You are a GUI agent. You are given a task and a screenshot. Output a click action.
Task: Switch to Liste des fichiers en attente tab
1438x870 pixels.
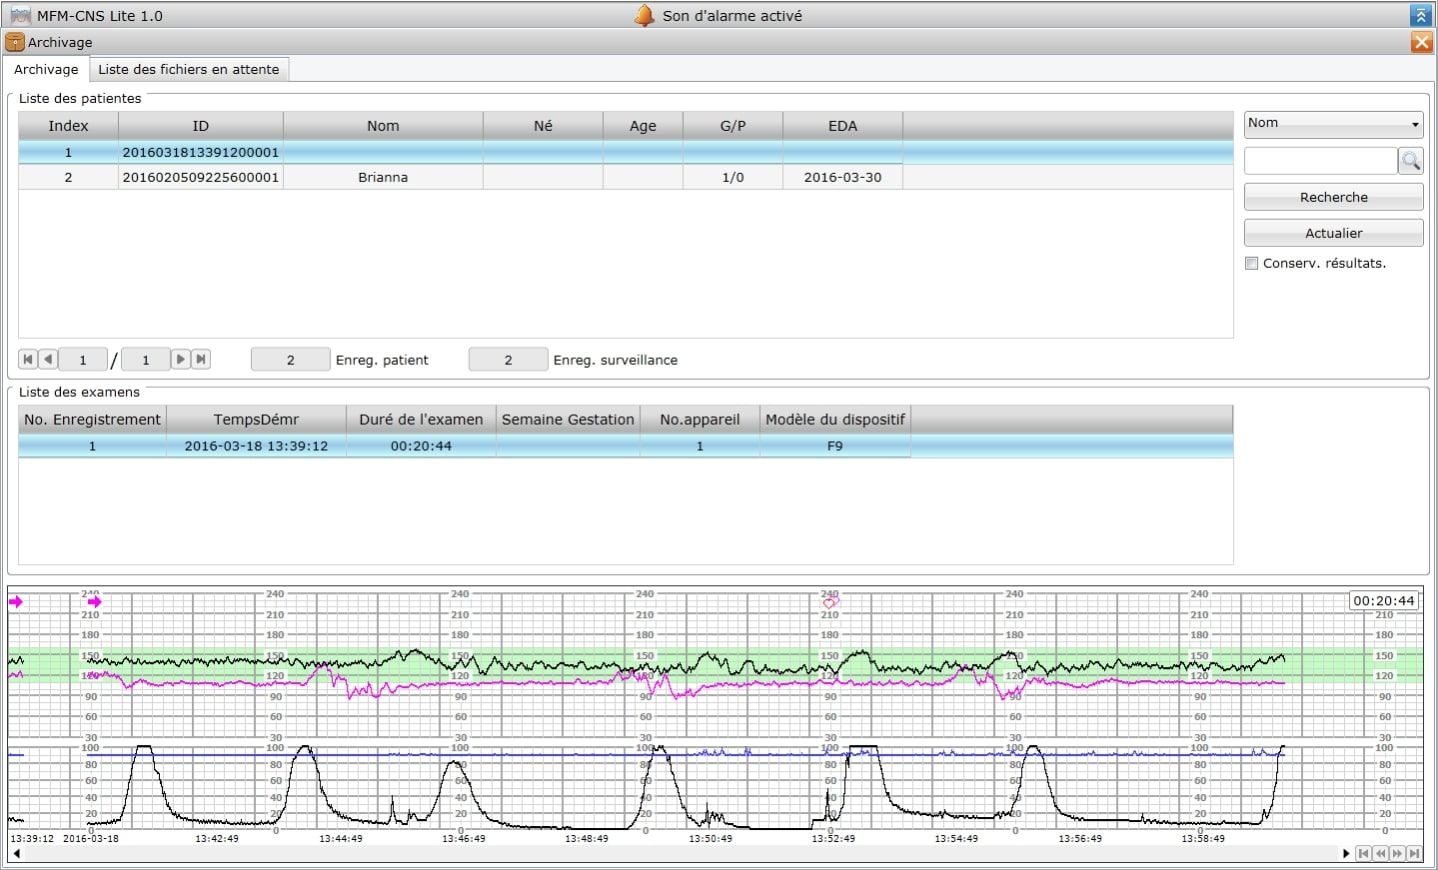click(x=188, y=69)
